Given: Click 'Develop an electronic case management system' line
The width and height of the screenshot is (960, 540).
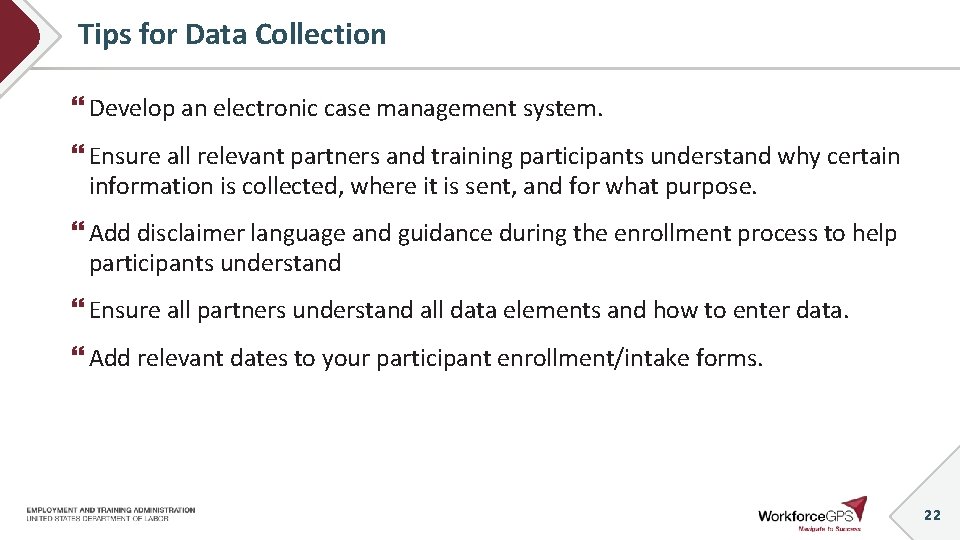Looking at the screenshot, I should click(347, 108).
